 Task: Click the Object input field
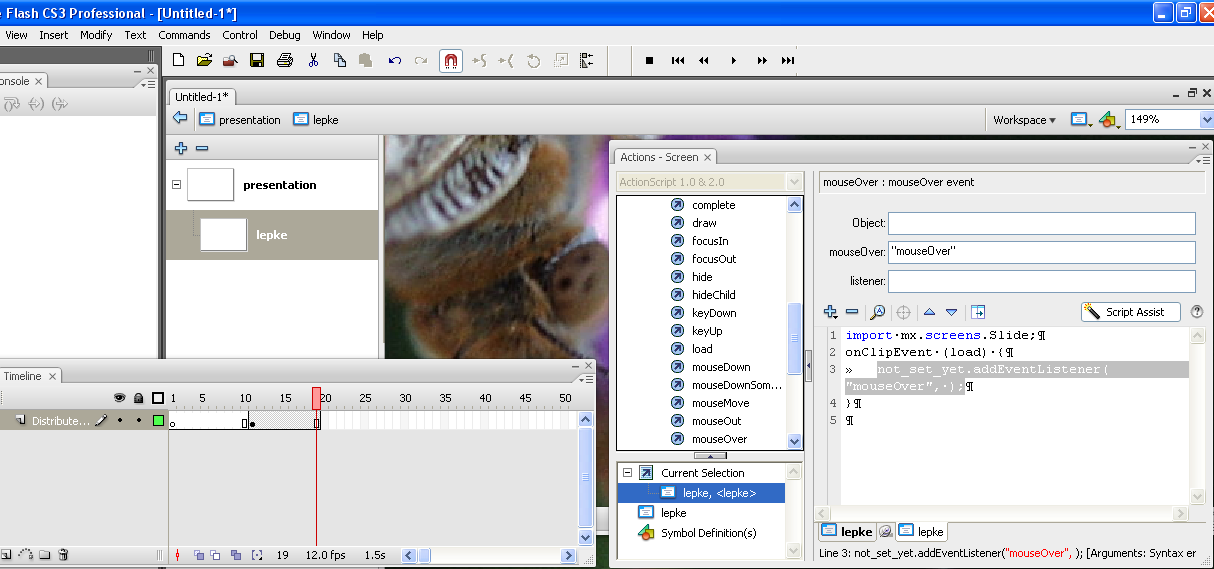click(1042, 223)
